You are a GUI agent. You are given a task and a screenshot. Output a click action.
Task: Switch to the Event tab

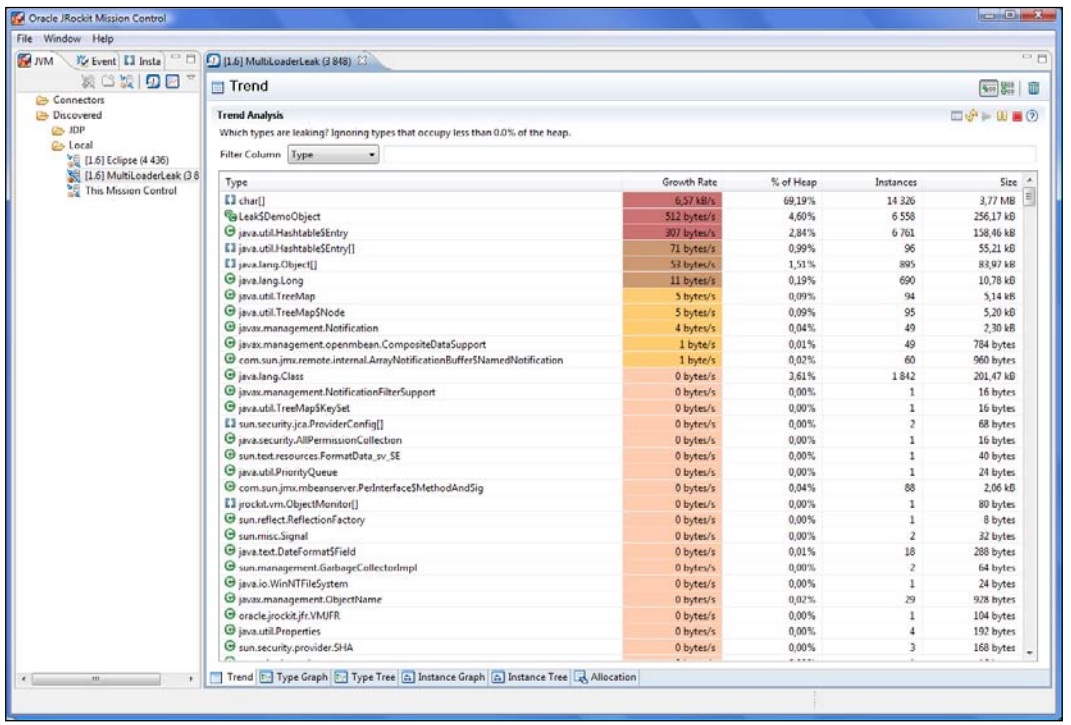(96, 61)
